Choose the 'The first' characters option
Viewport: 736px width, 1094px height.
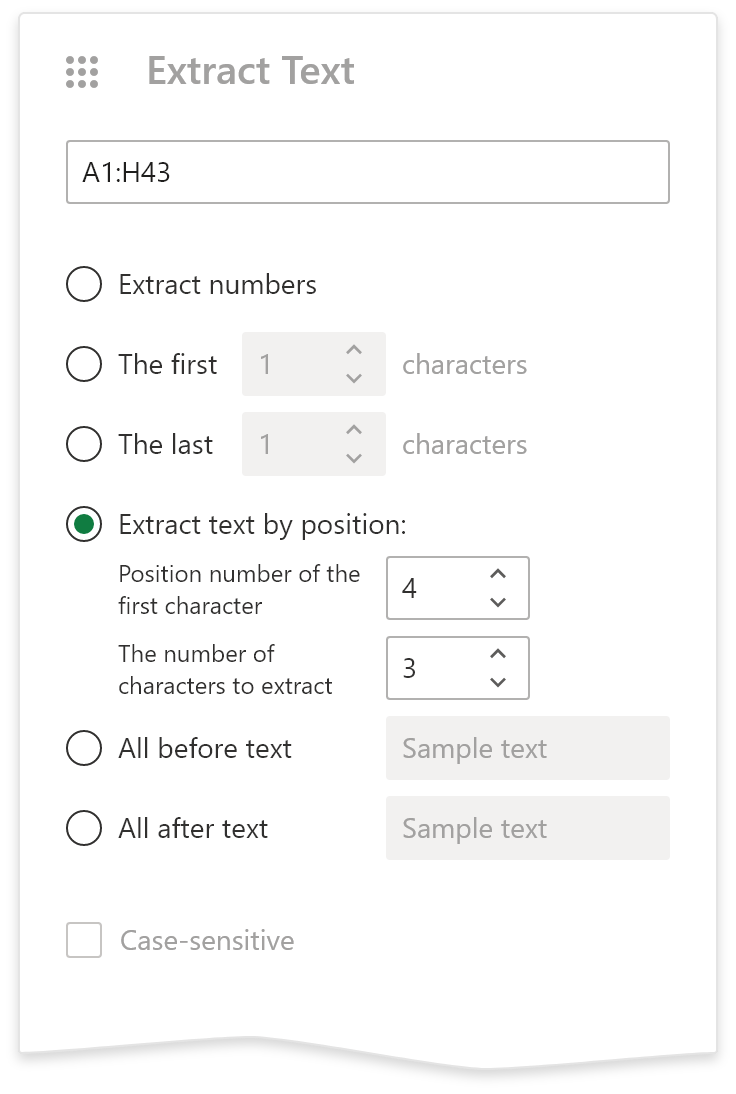pos(84,364)
